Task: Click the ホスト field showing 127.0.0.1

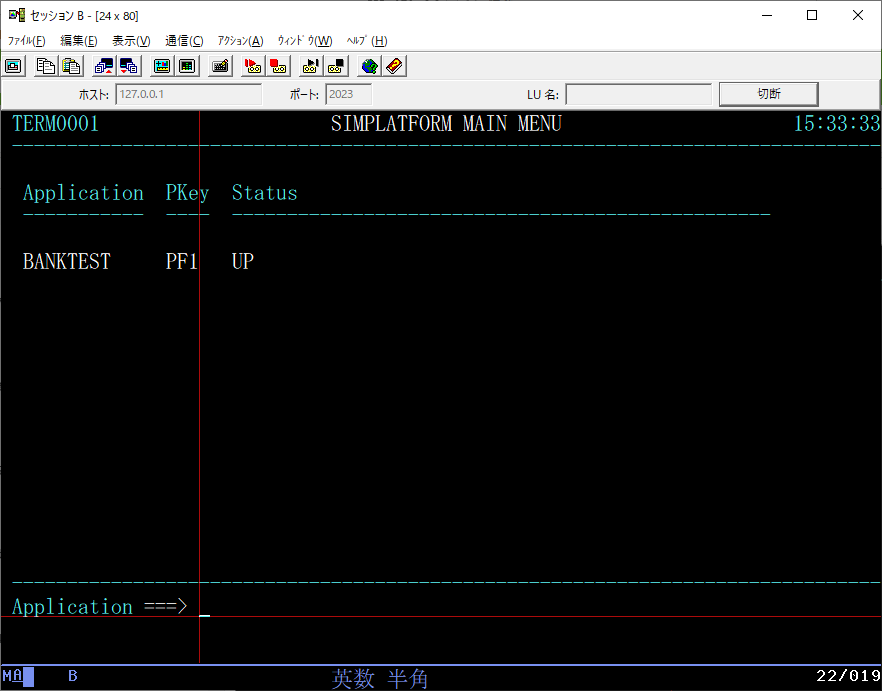Action: [188, 94]
